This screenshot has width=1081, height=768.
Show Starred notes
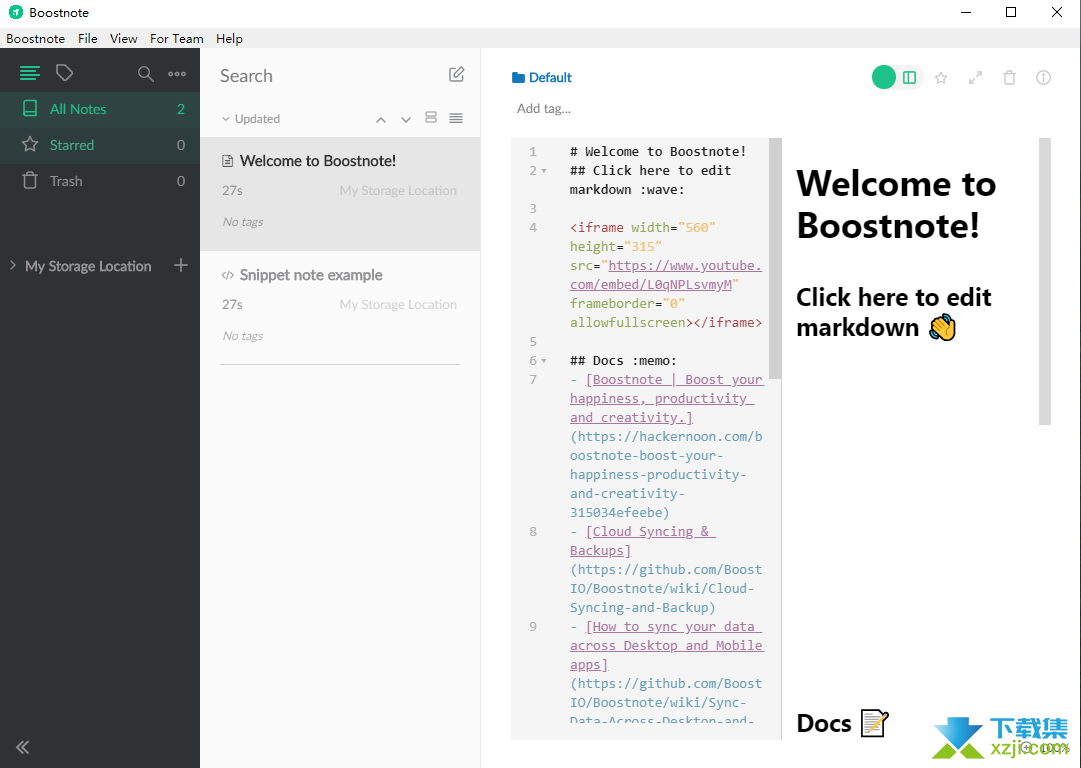click(100, 145)
